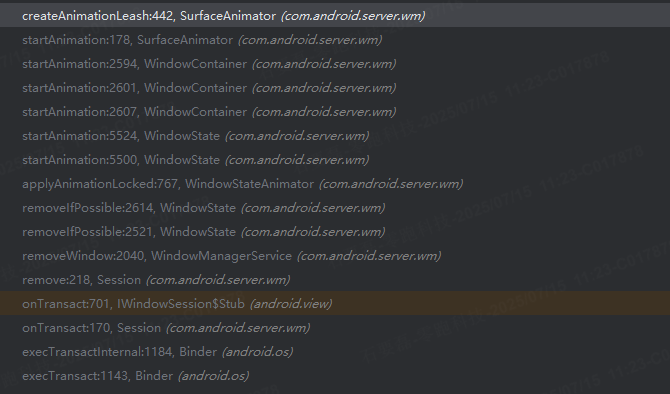Open applyAnimationLocked:767 WindowStateAnimator frame
The height and width of the screenshot is (394, 670).
pos(335,184)
